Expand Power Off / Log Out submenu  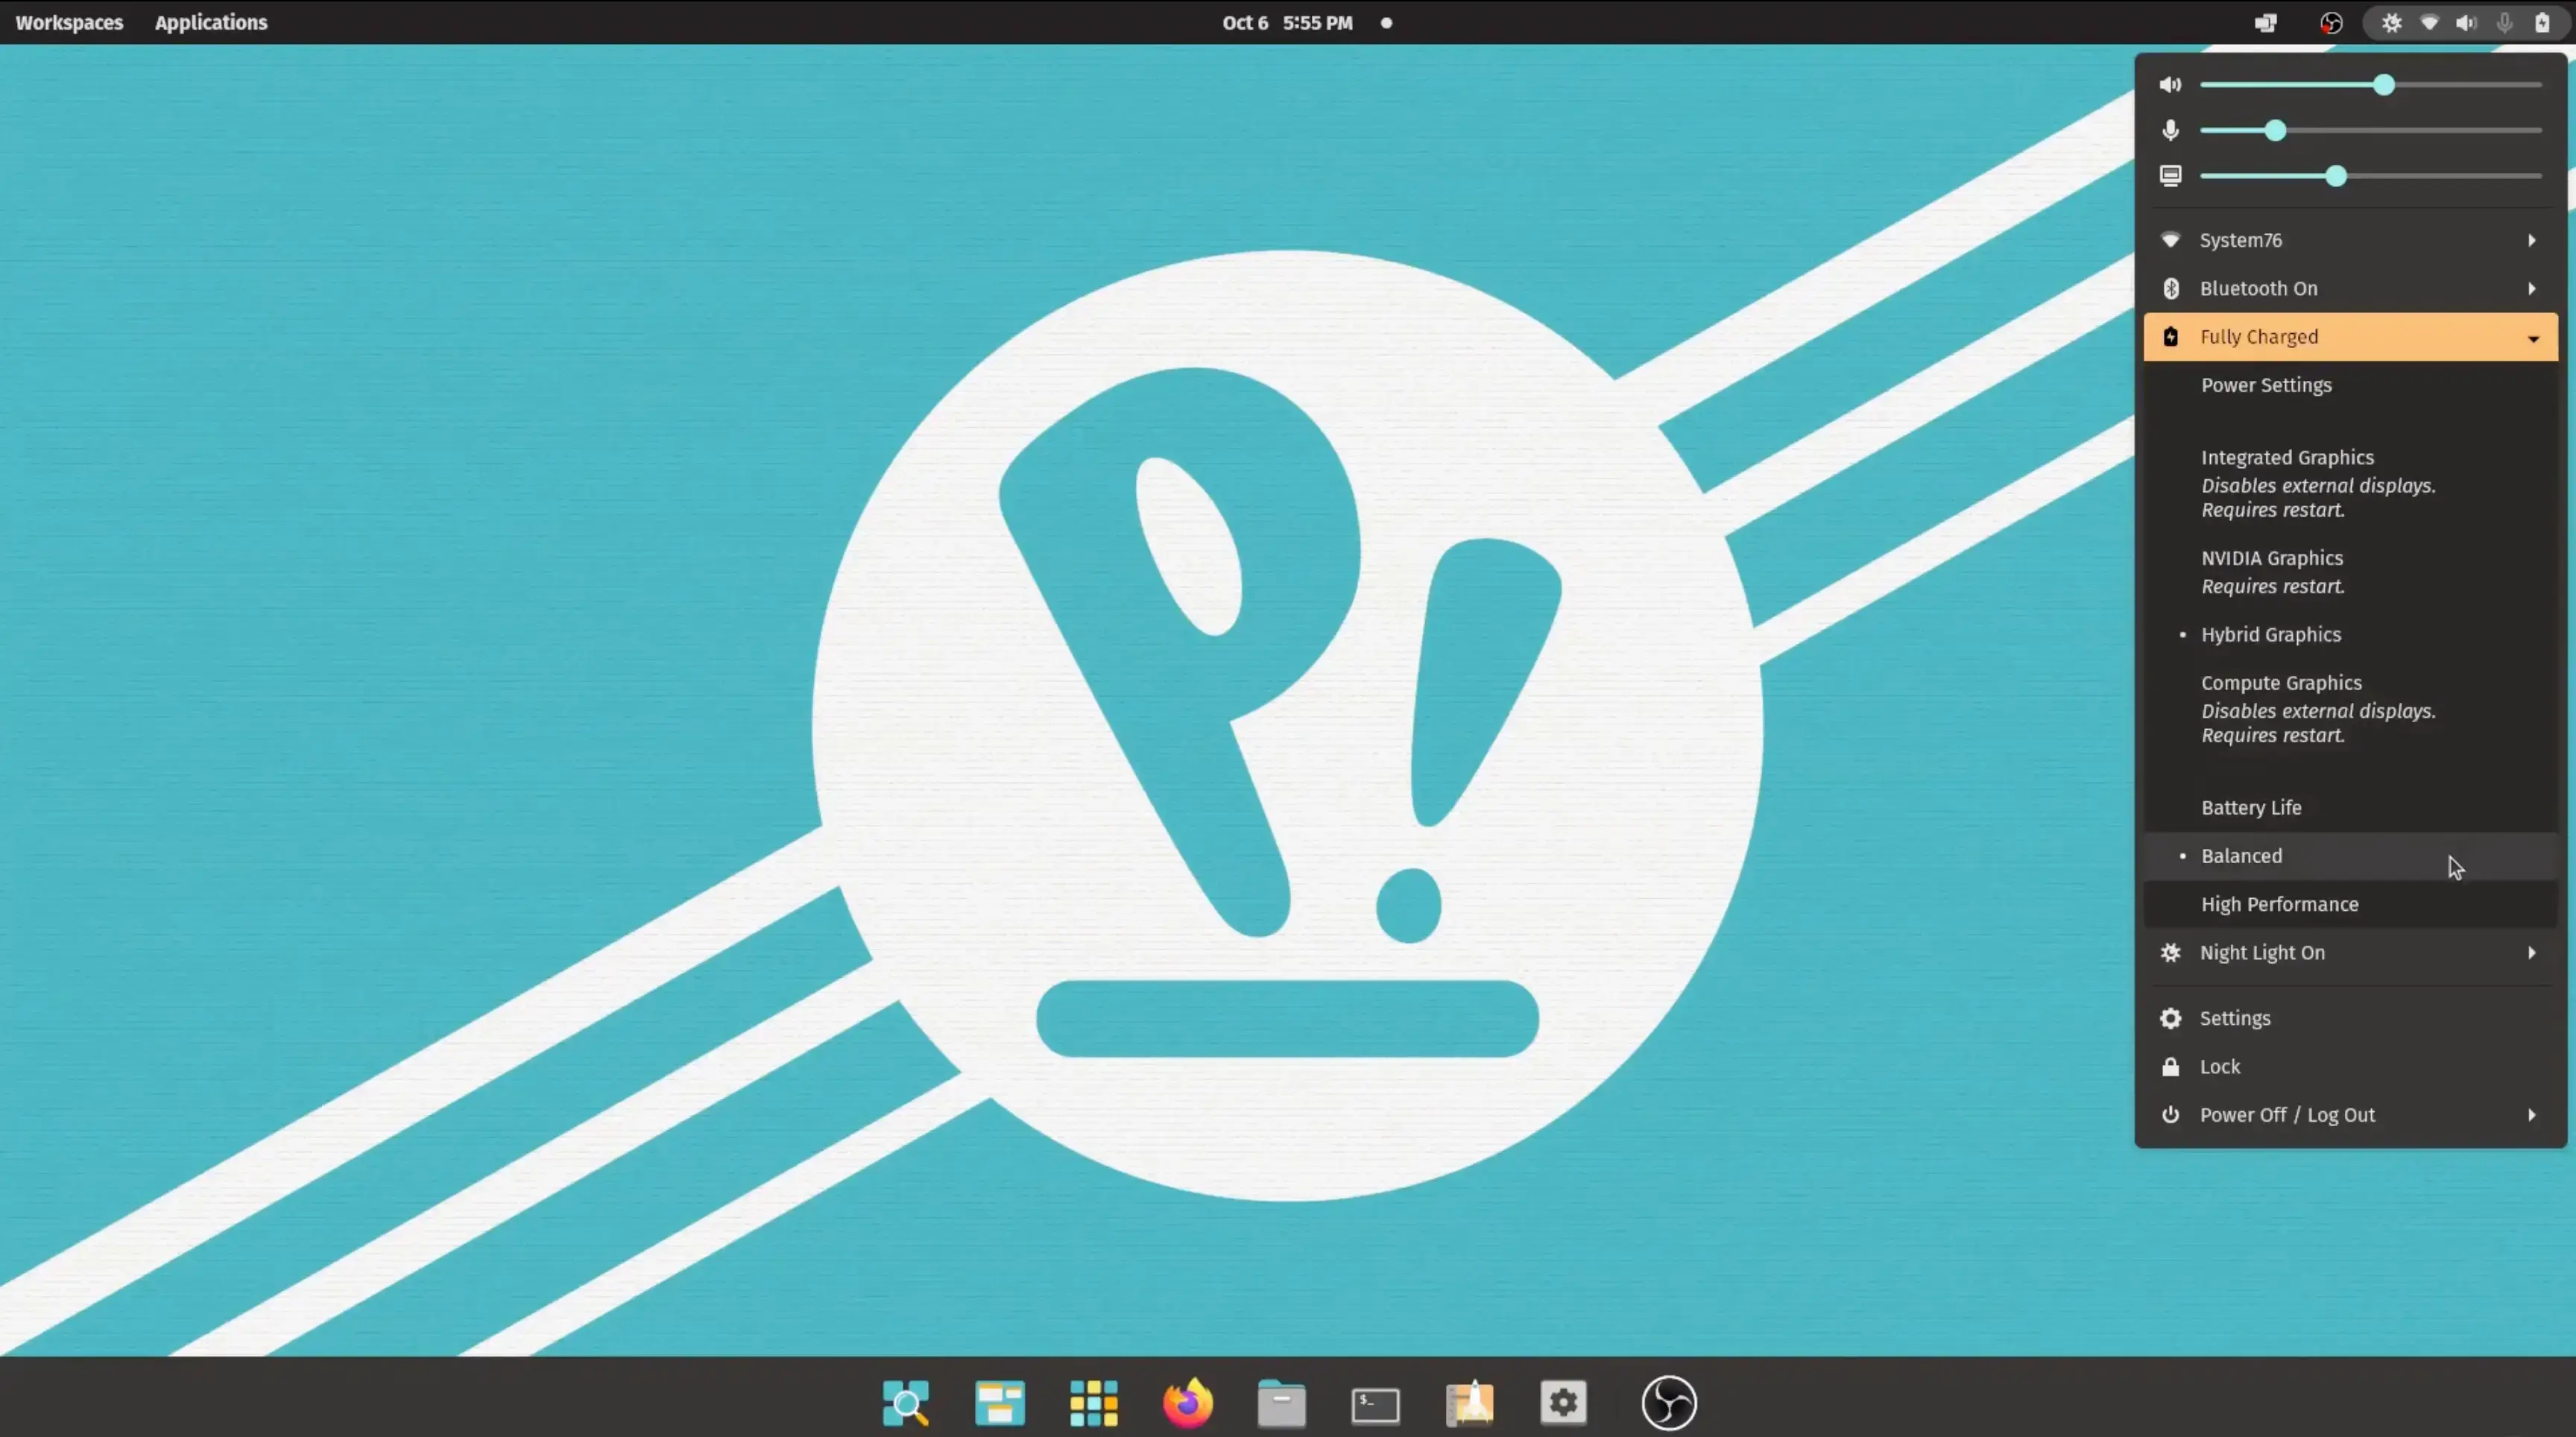click(2350, 1115)
